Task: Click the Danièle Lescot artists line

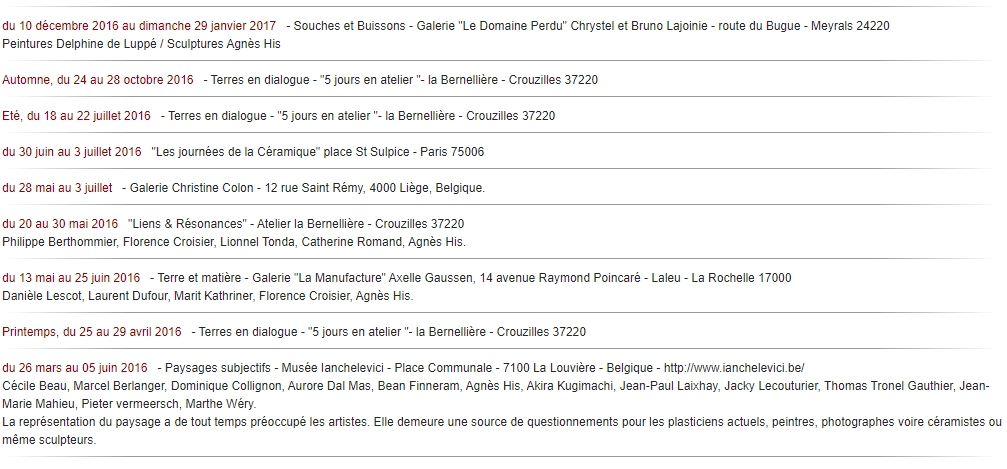Action: point(208,296)
